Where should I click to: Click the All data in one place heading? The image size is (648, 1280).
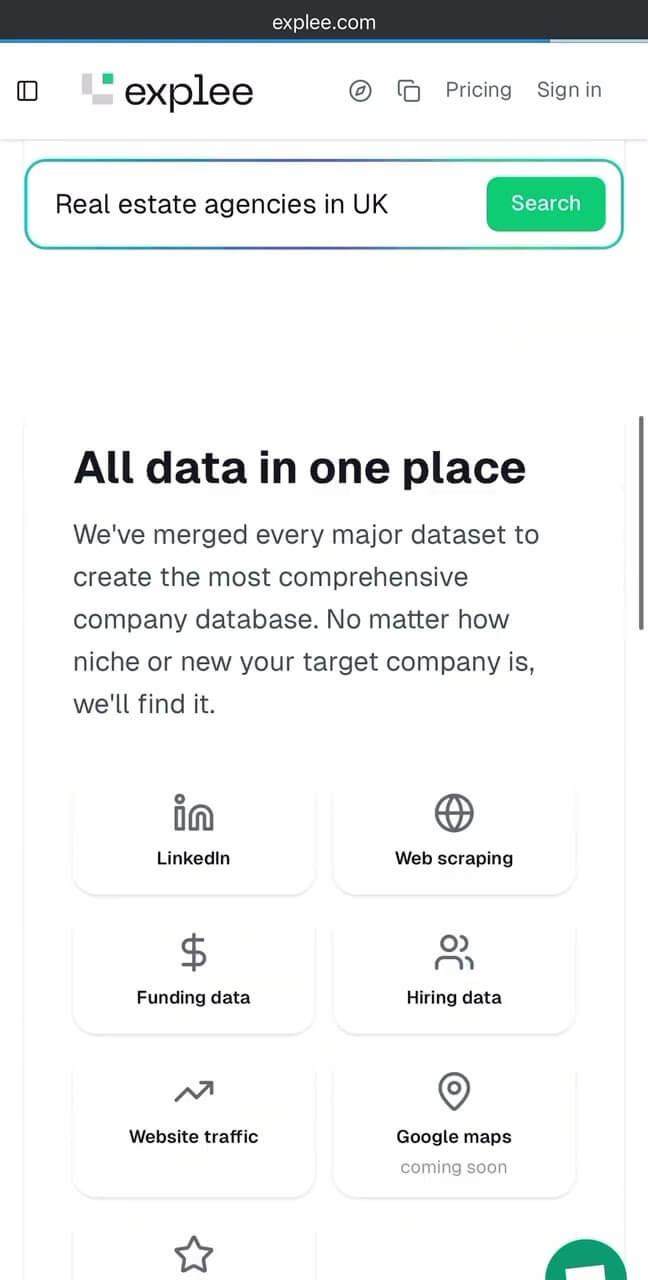[x=299, y=468]
